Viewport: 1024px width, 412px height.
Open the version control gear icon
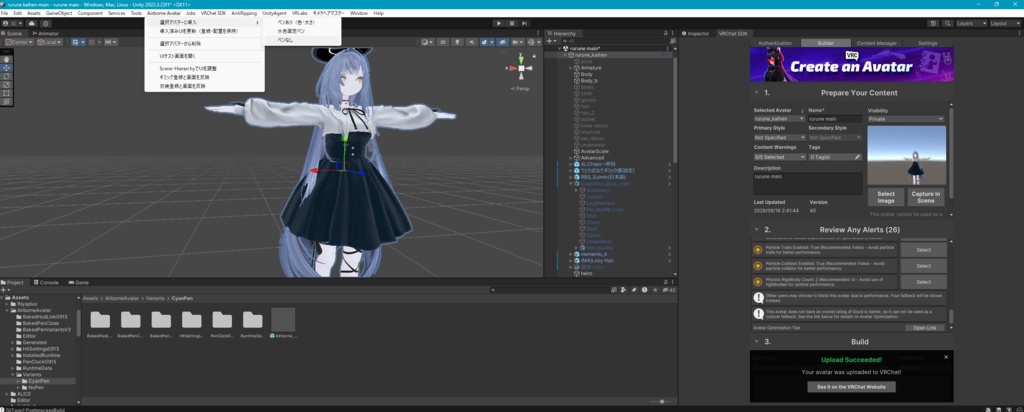click(x=45, y=24)
